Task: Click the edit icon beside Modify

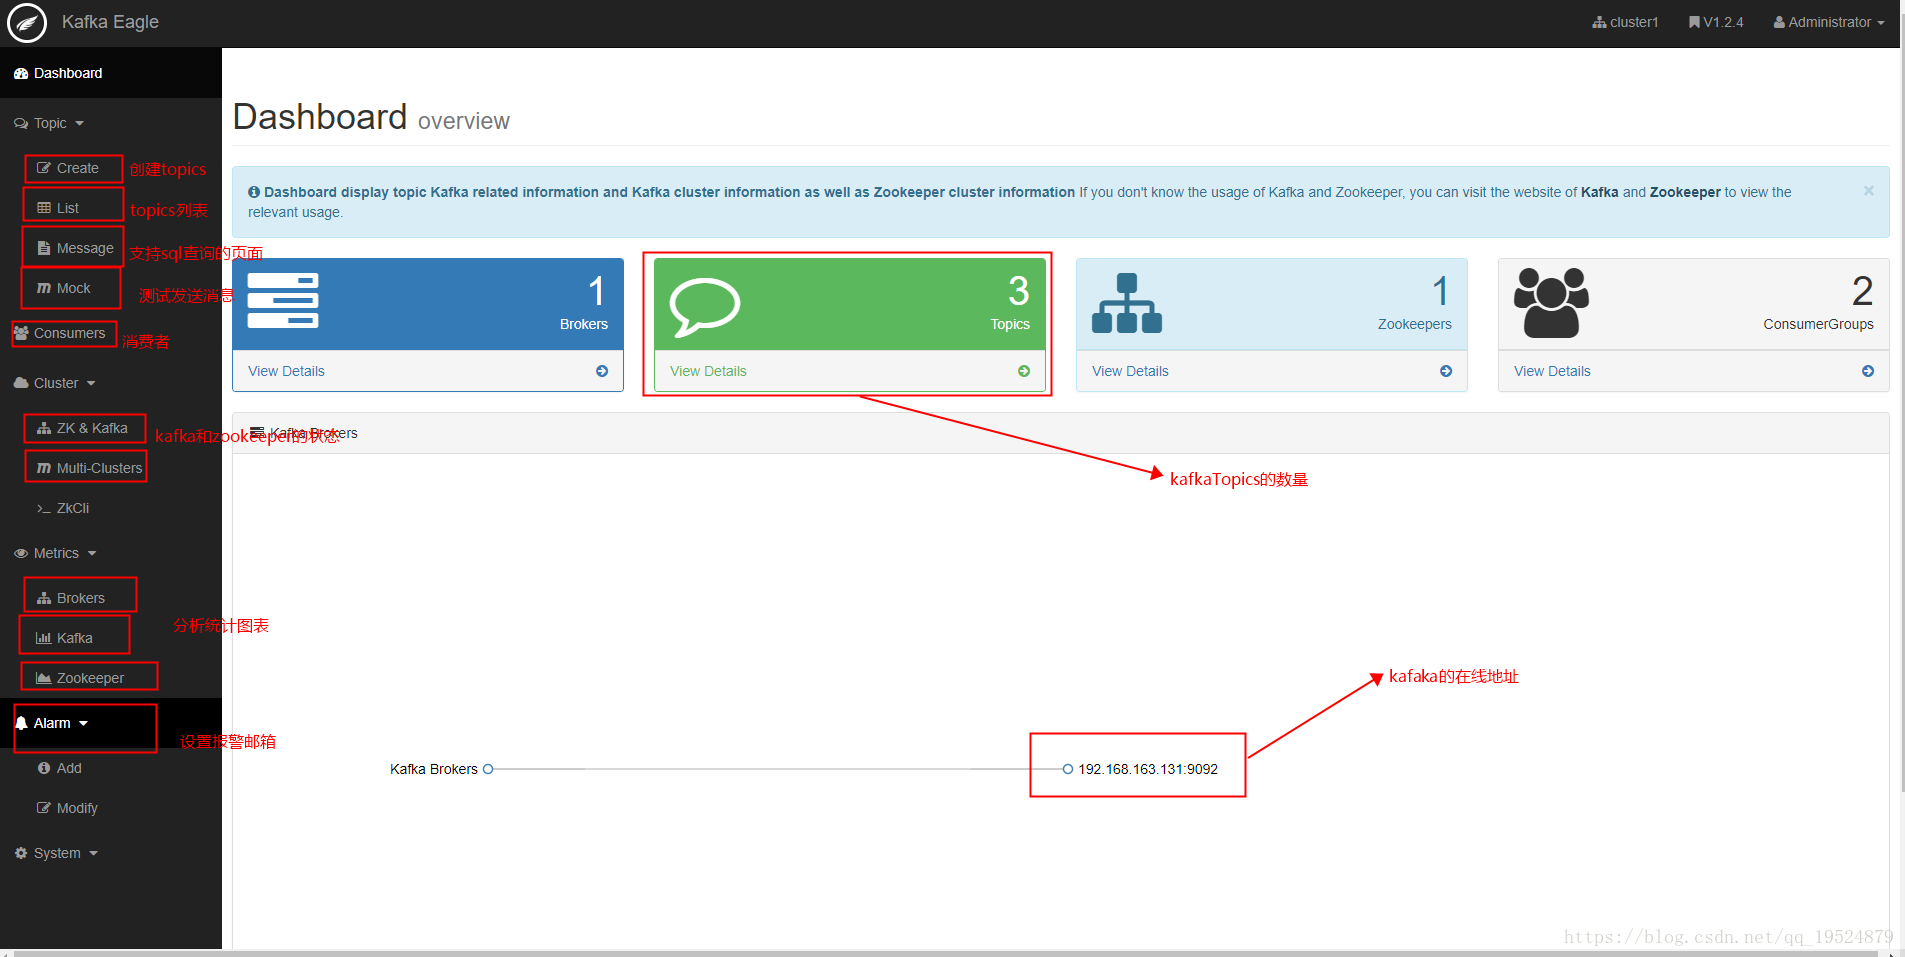Action: [44, 808]
